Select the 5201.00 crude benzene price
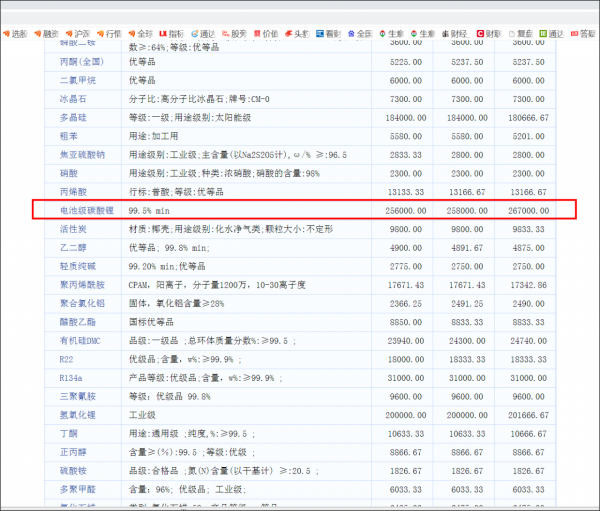The width and height of the screenshot is (600, 511). tap(528, 136)
